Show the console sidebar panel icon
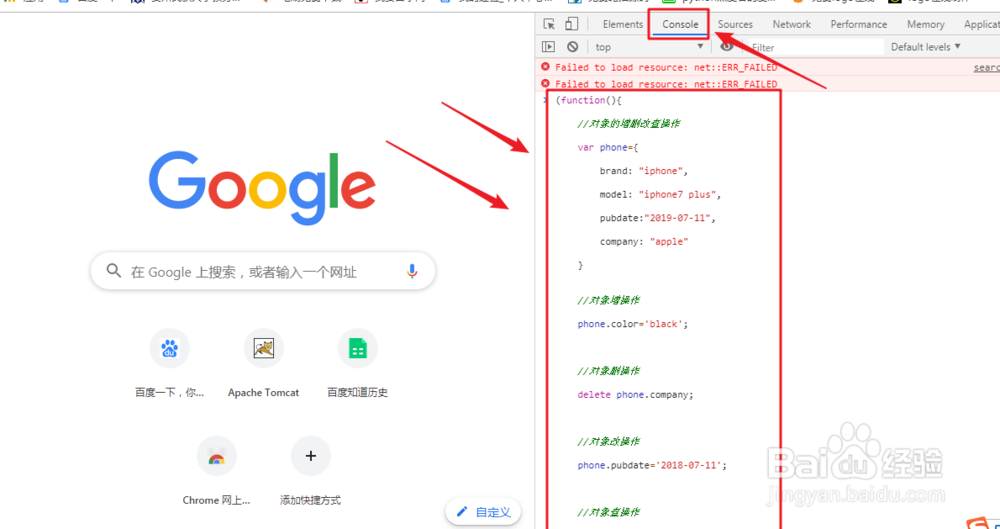 pyautogui.click(x=548, y=47)
